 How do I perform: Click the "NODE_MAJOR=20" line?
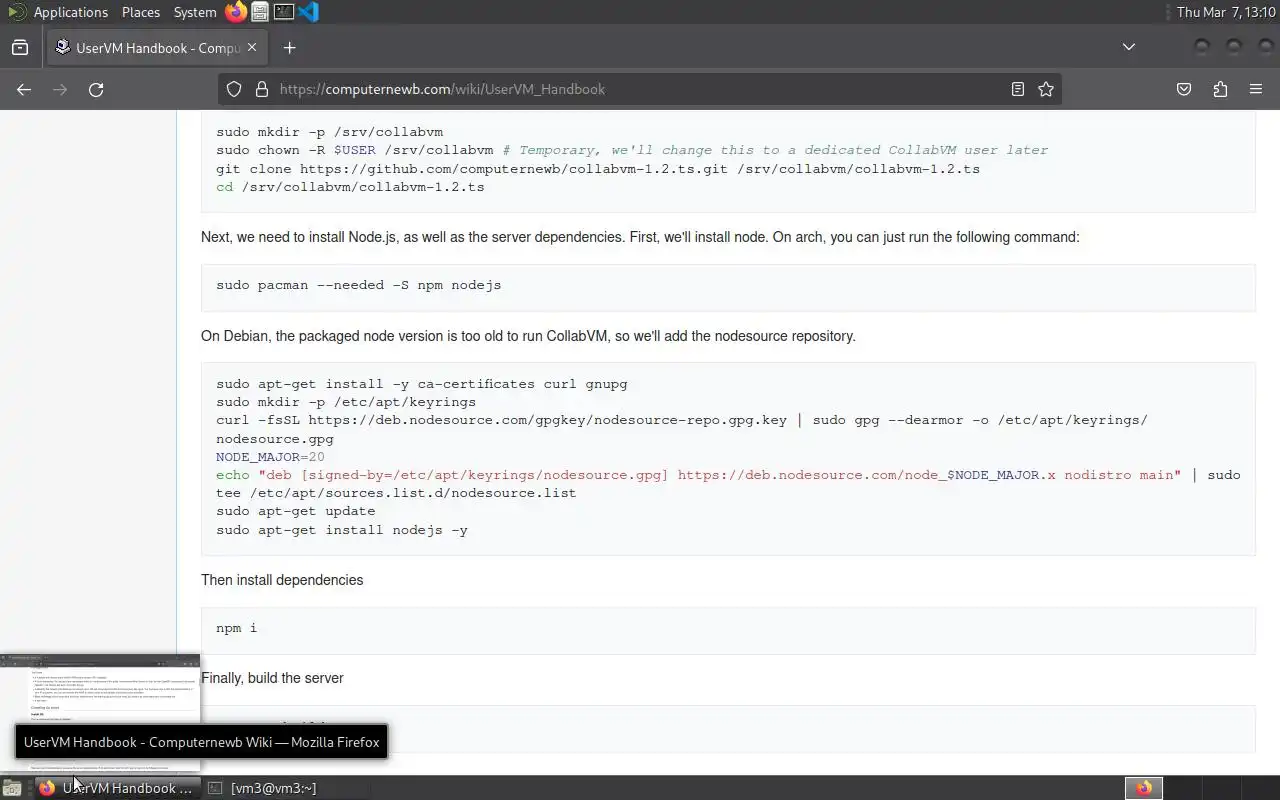pos(270,457)
